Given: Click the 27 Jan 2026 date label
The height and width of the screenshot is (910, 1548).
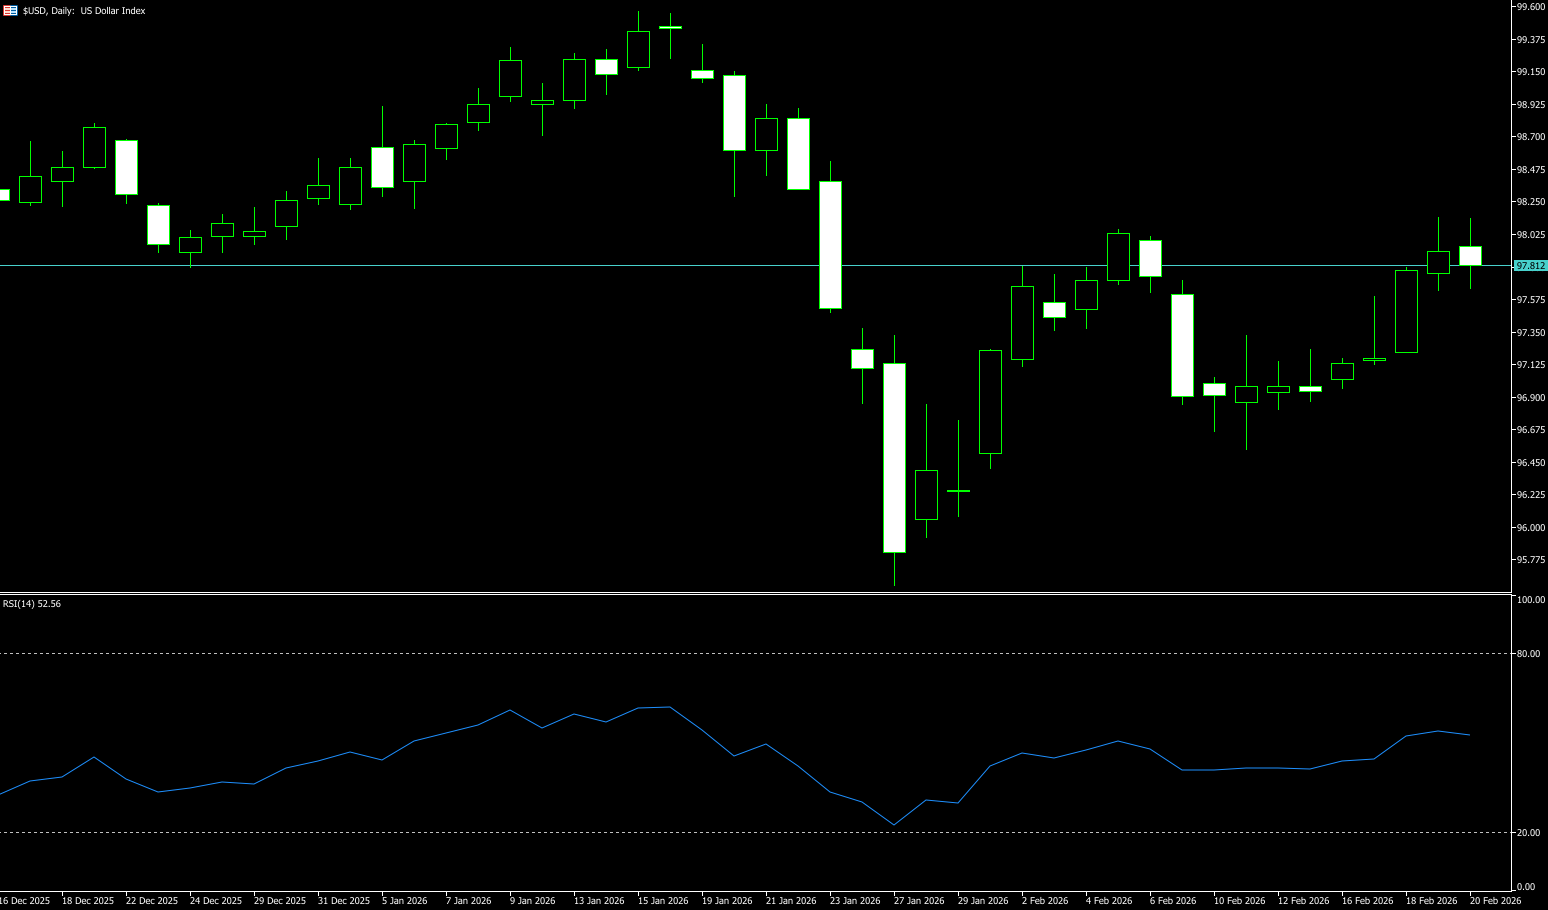Looking at the screenshot, I should pos(918,901).
